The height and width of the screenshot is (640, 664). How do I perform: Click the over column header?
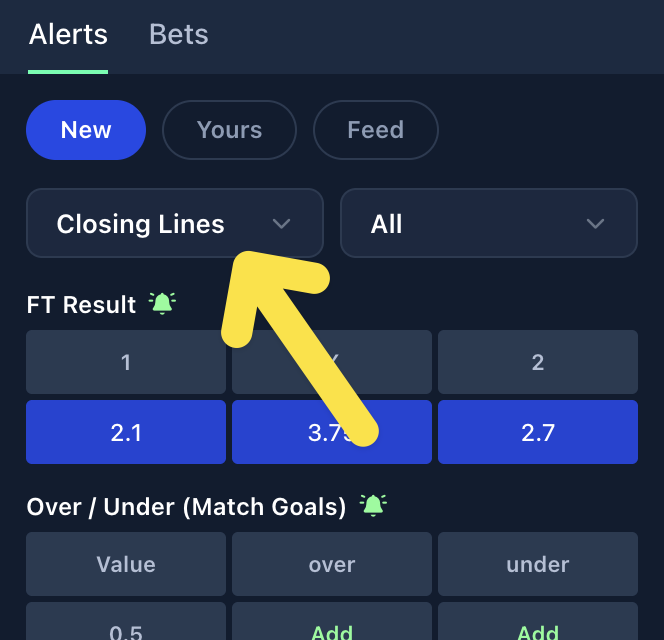pos(332,564)
